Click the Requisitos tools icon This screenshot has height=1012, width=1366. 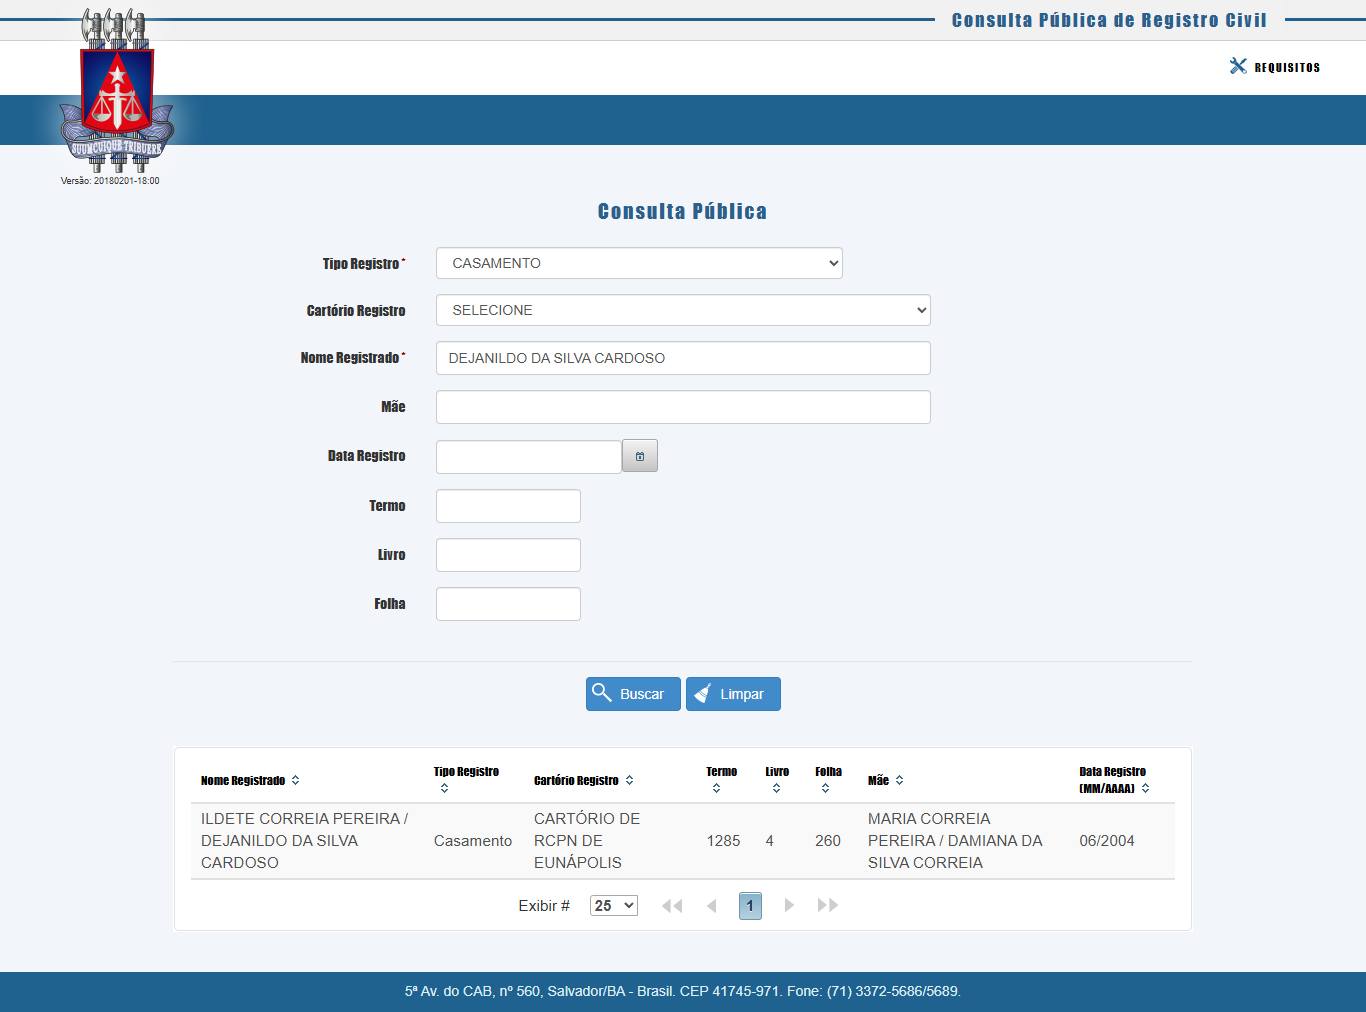(1238, 66)
